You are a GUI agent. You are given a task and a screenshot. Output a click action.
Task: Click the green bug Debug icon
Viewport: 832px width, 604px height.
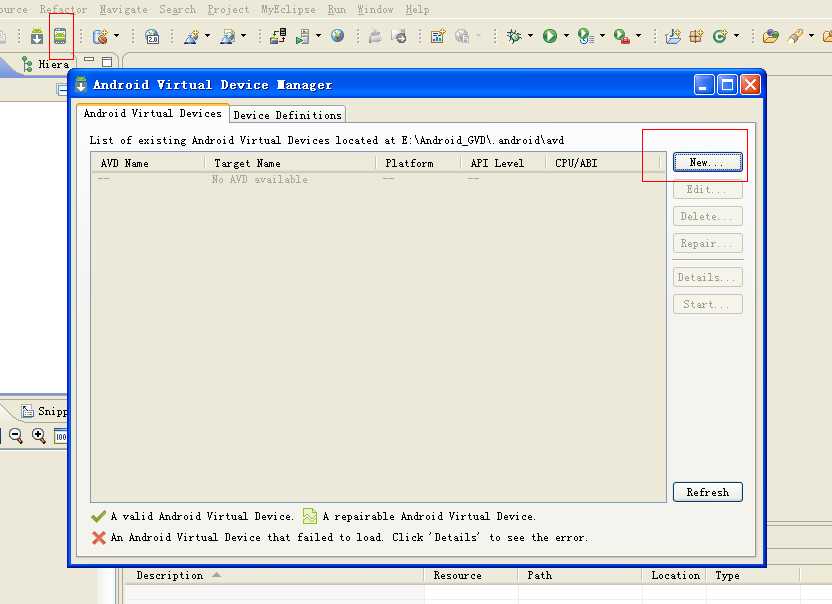pos(514,36)
